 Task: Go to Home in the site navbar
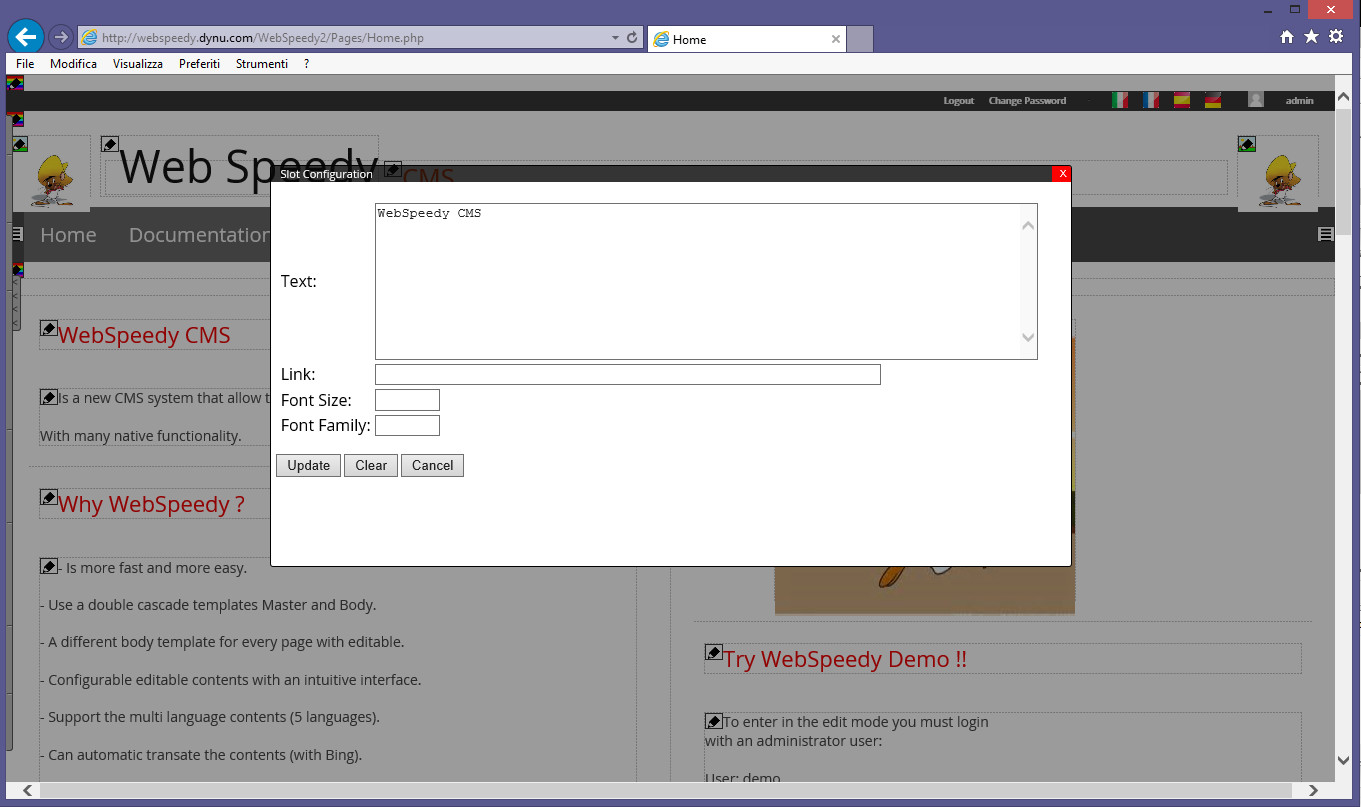pyautogui.click(x=68, y=235)
